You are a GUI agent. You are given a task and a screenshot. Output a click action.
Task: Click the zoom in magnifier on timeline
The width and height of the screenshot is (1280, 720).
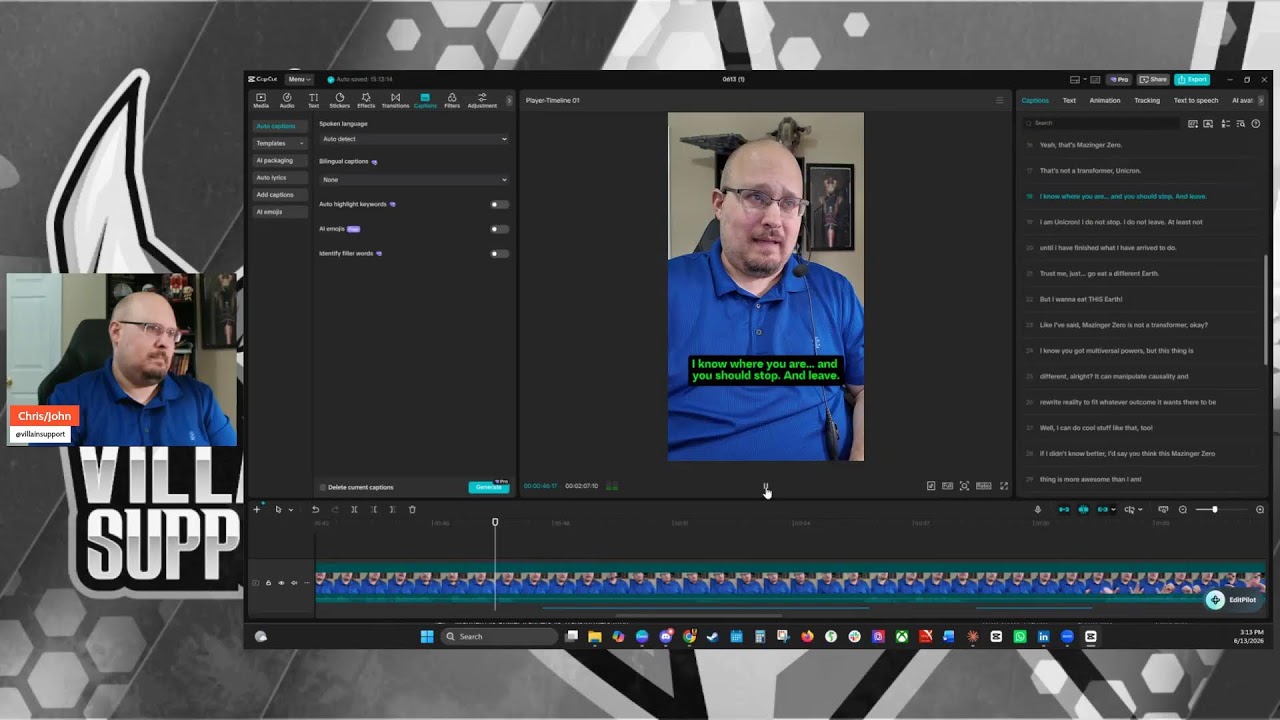point(1260,509)
